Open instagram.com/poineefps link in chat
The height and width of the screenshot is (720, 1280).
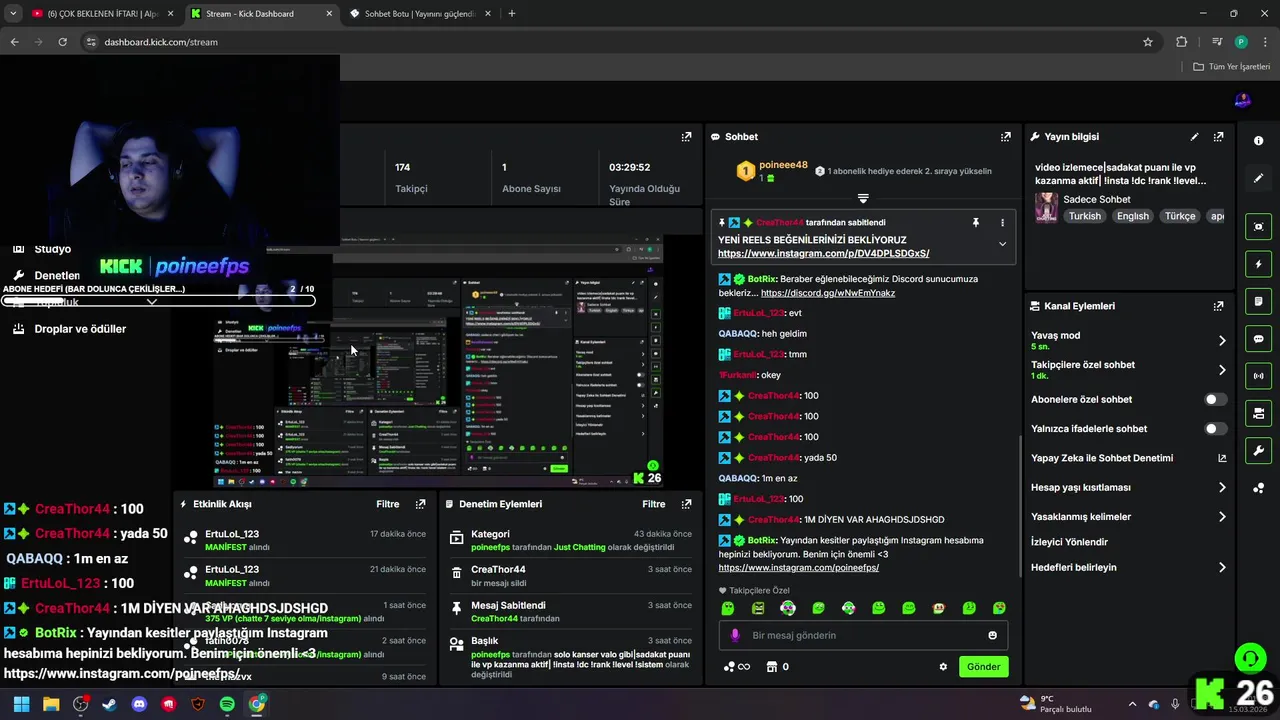point(799,568)
